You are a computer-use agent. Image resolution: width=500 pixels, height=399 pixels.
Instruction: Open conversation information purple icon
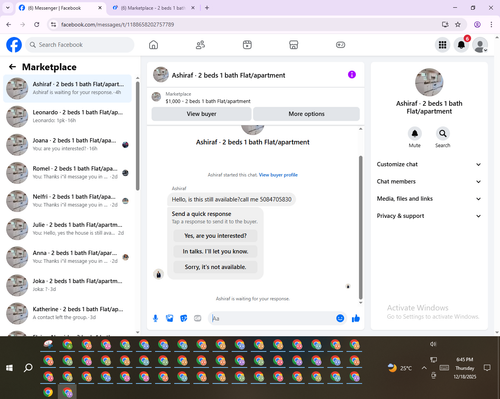[352, 75]
